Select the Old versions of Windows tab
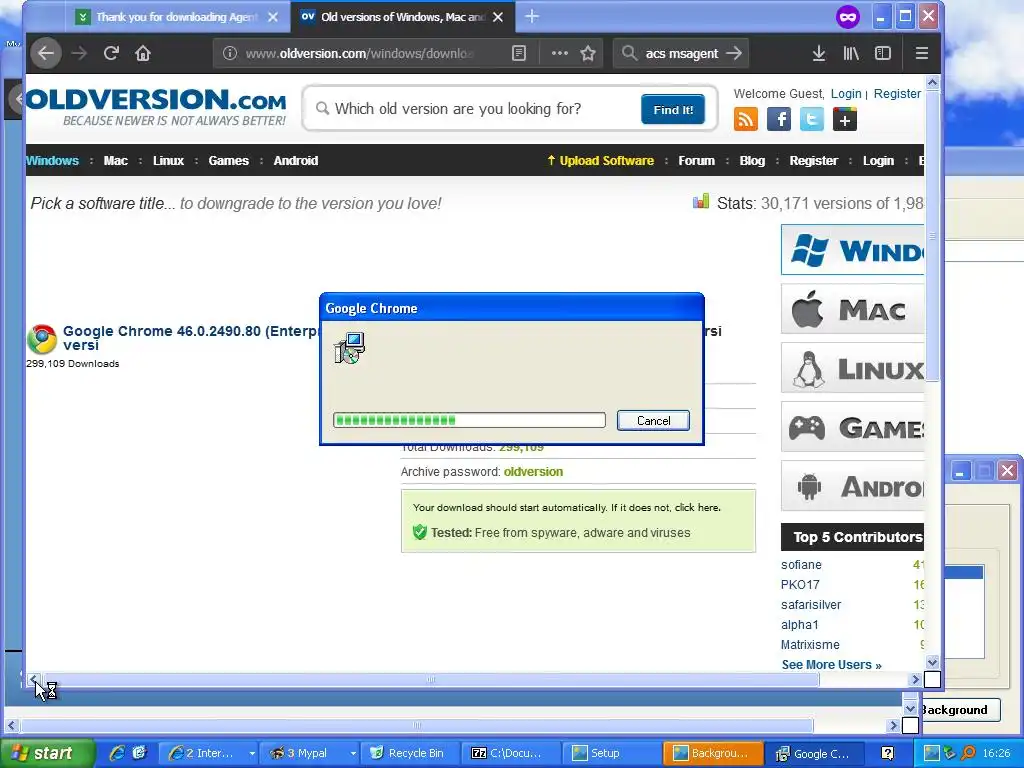1024x768 pixels. click(403, 17)
